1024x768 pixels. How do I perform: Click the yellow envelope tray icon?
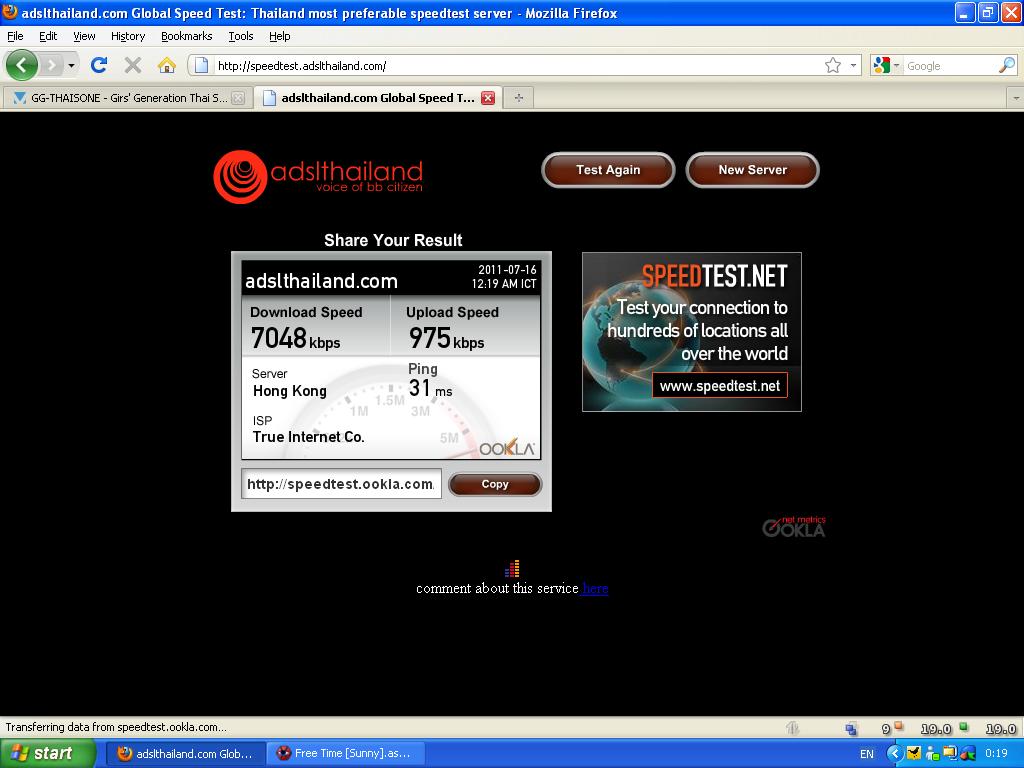click(914, 753)
